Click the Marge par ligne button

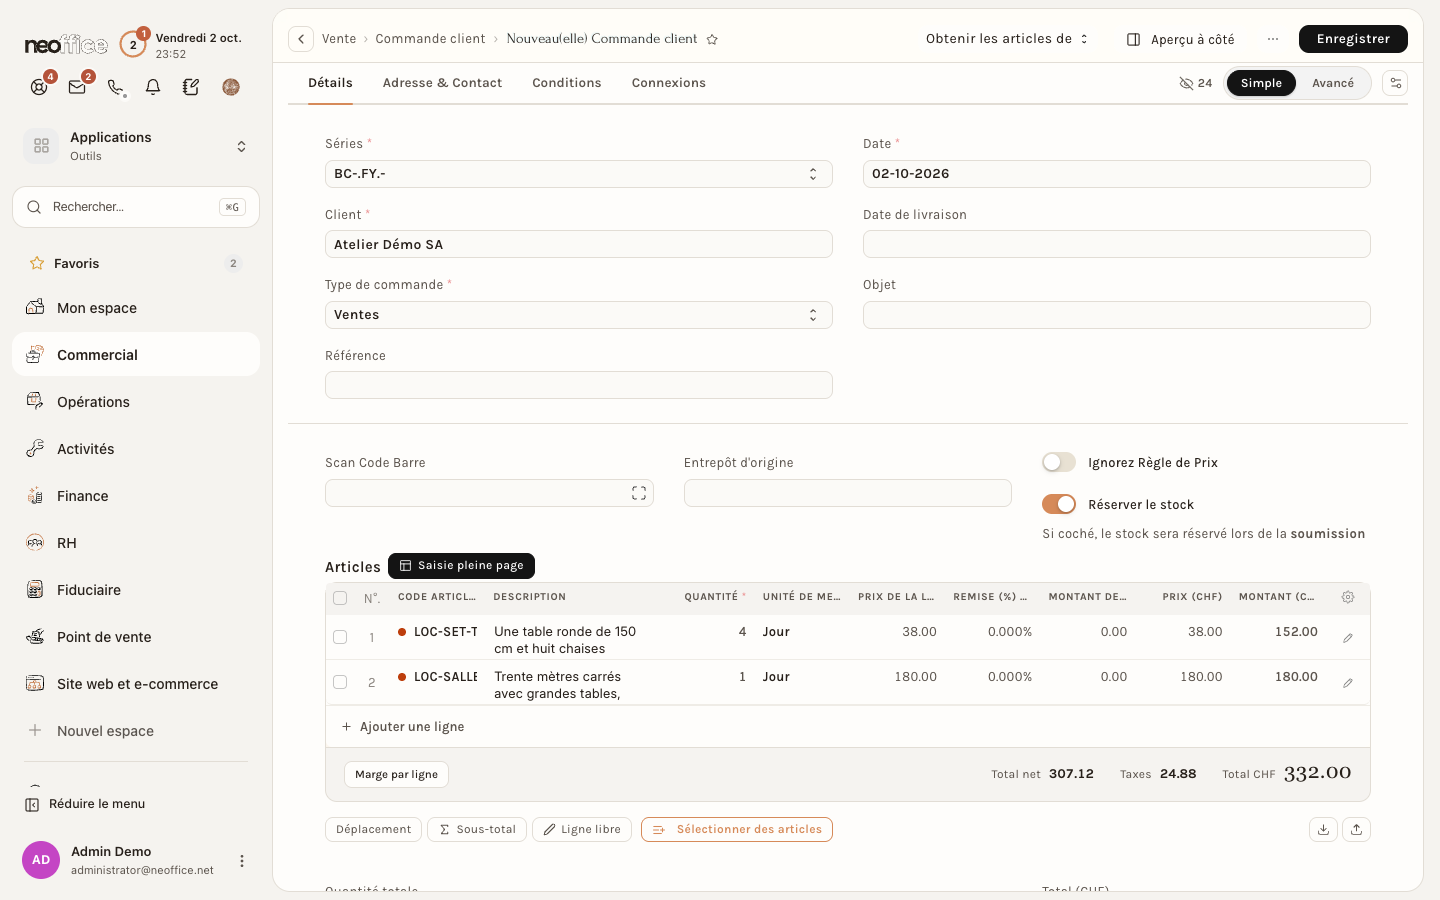click(x=396, y=774)
